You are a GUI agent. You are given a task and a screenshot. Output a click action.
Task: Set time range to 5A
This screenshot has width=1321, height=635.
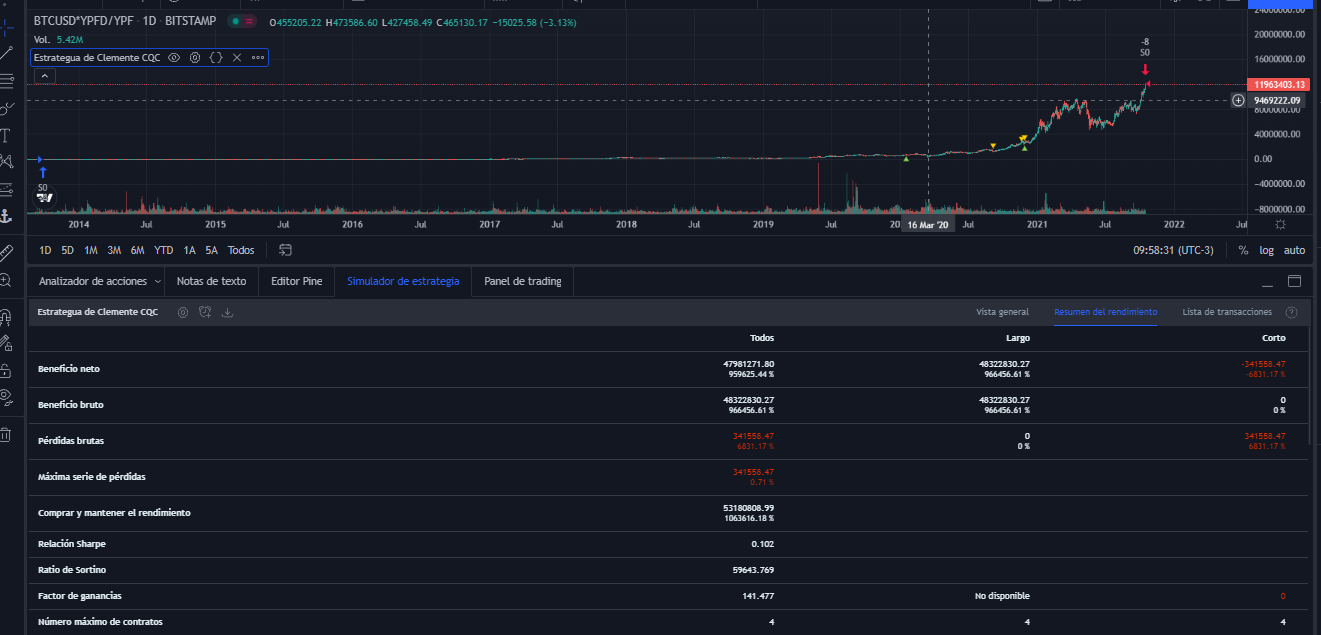pos(211,250)
